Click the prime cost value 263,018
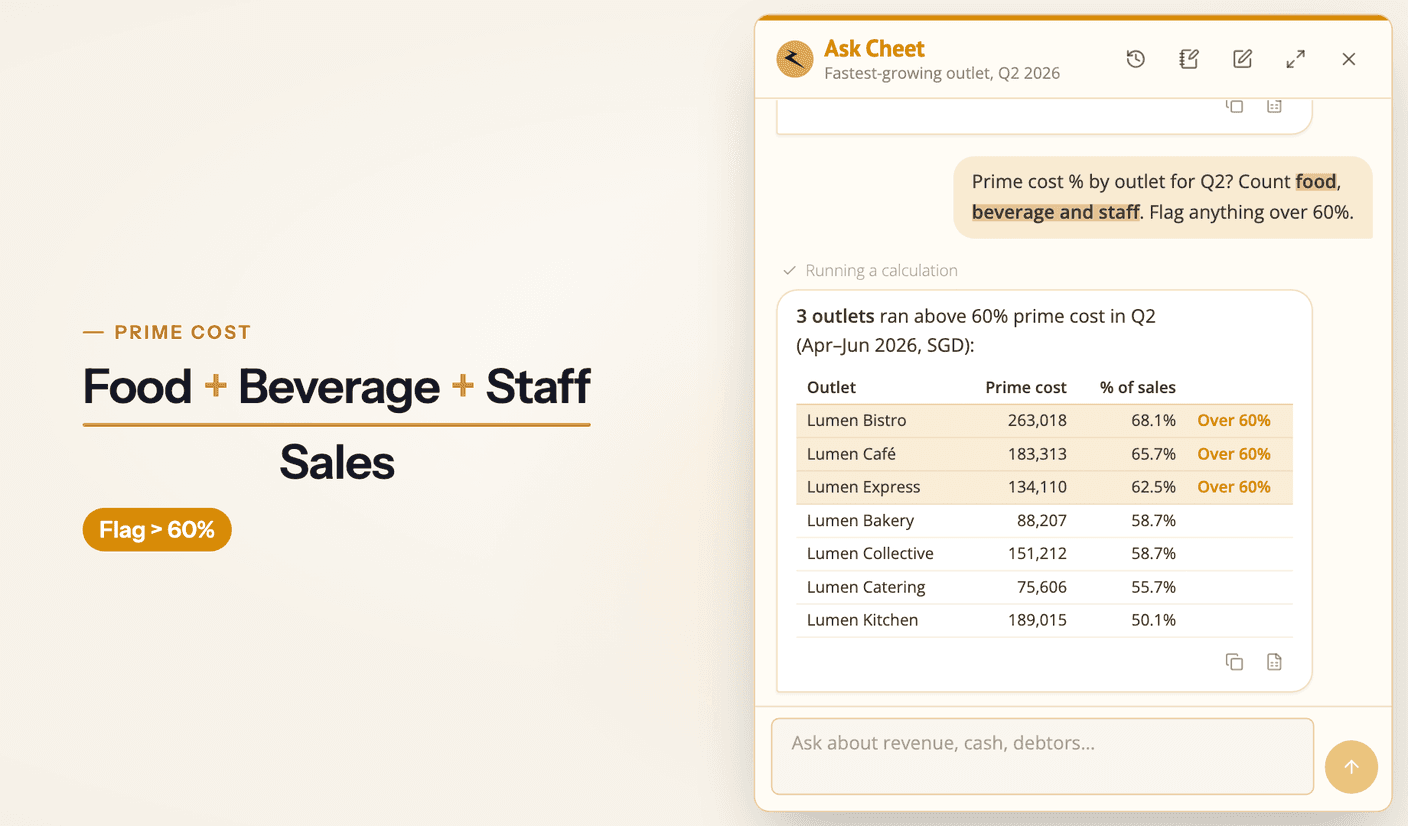1408x826 pixels. point(1038,421)
